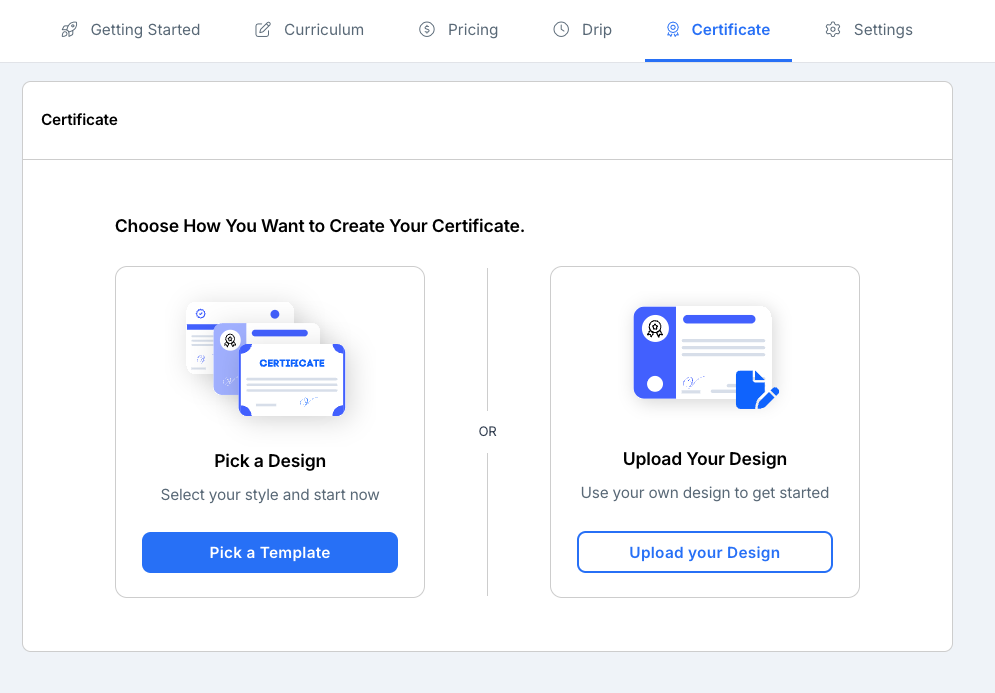Click the Certificate panel heading
This screenshot has height=693, width=995.
79,119
